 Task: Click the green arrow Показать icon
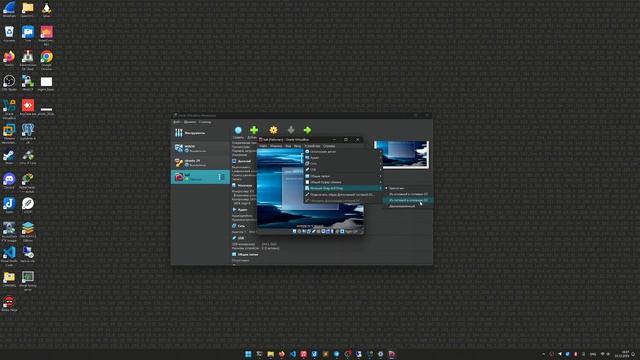tap(307, 130)
